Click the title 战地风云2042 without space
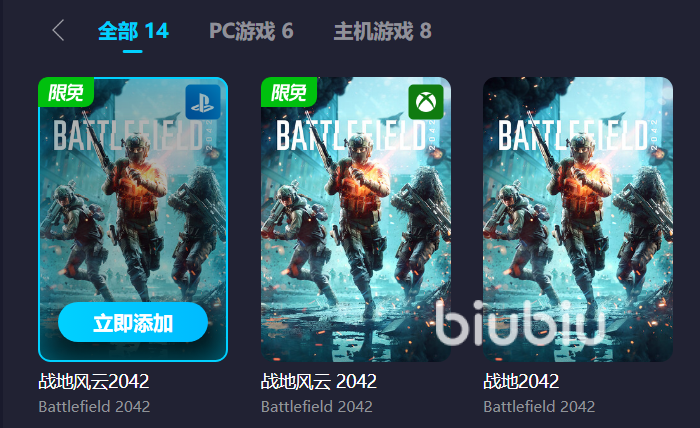 coord(94,382)
